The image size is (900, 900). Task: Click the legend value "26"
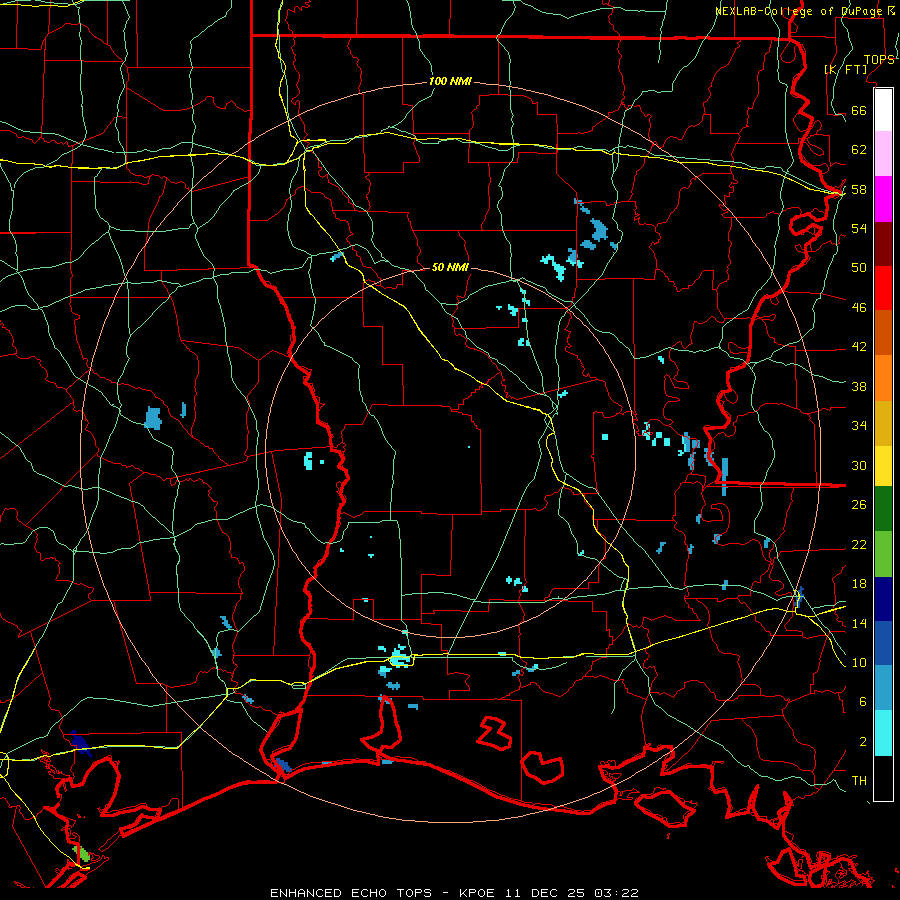859,505
